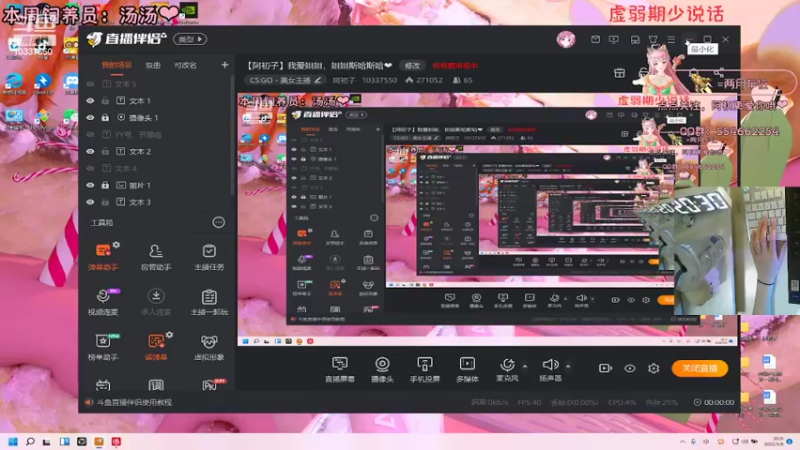Open the 读弹幕 read danmaku tool
800x450 pixels.
156,347
